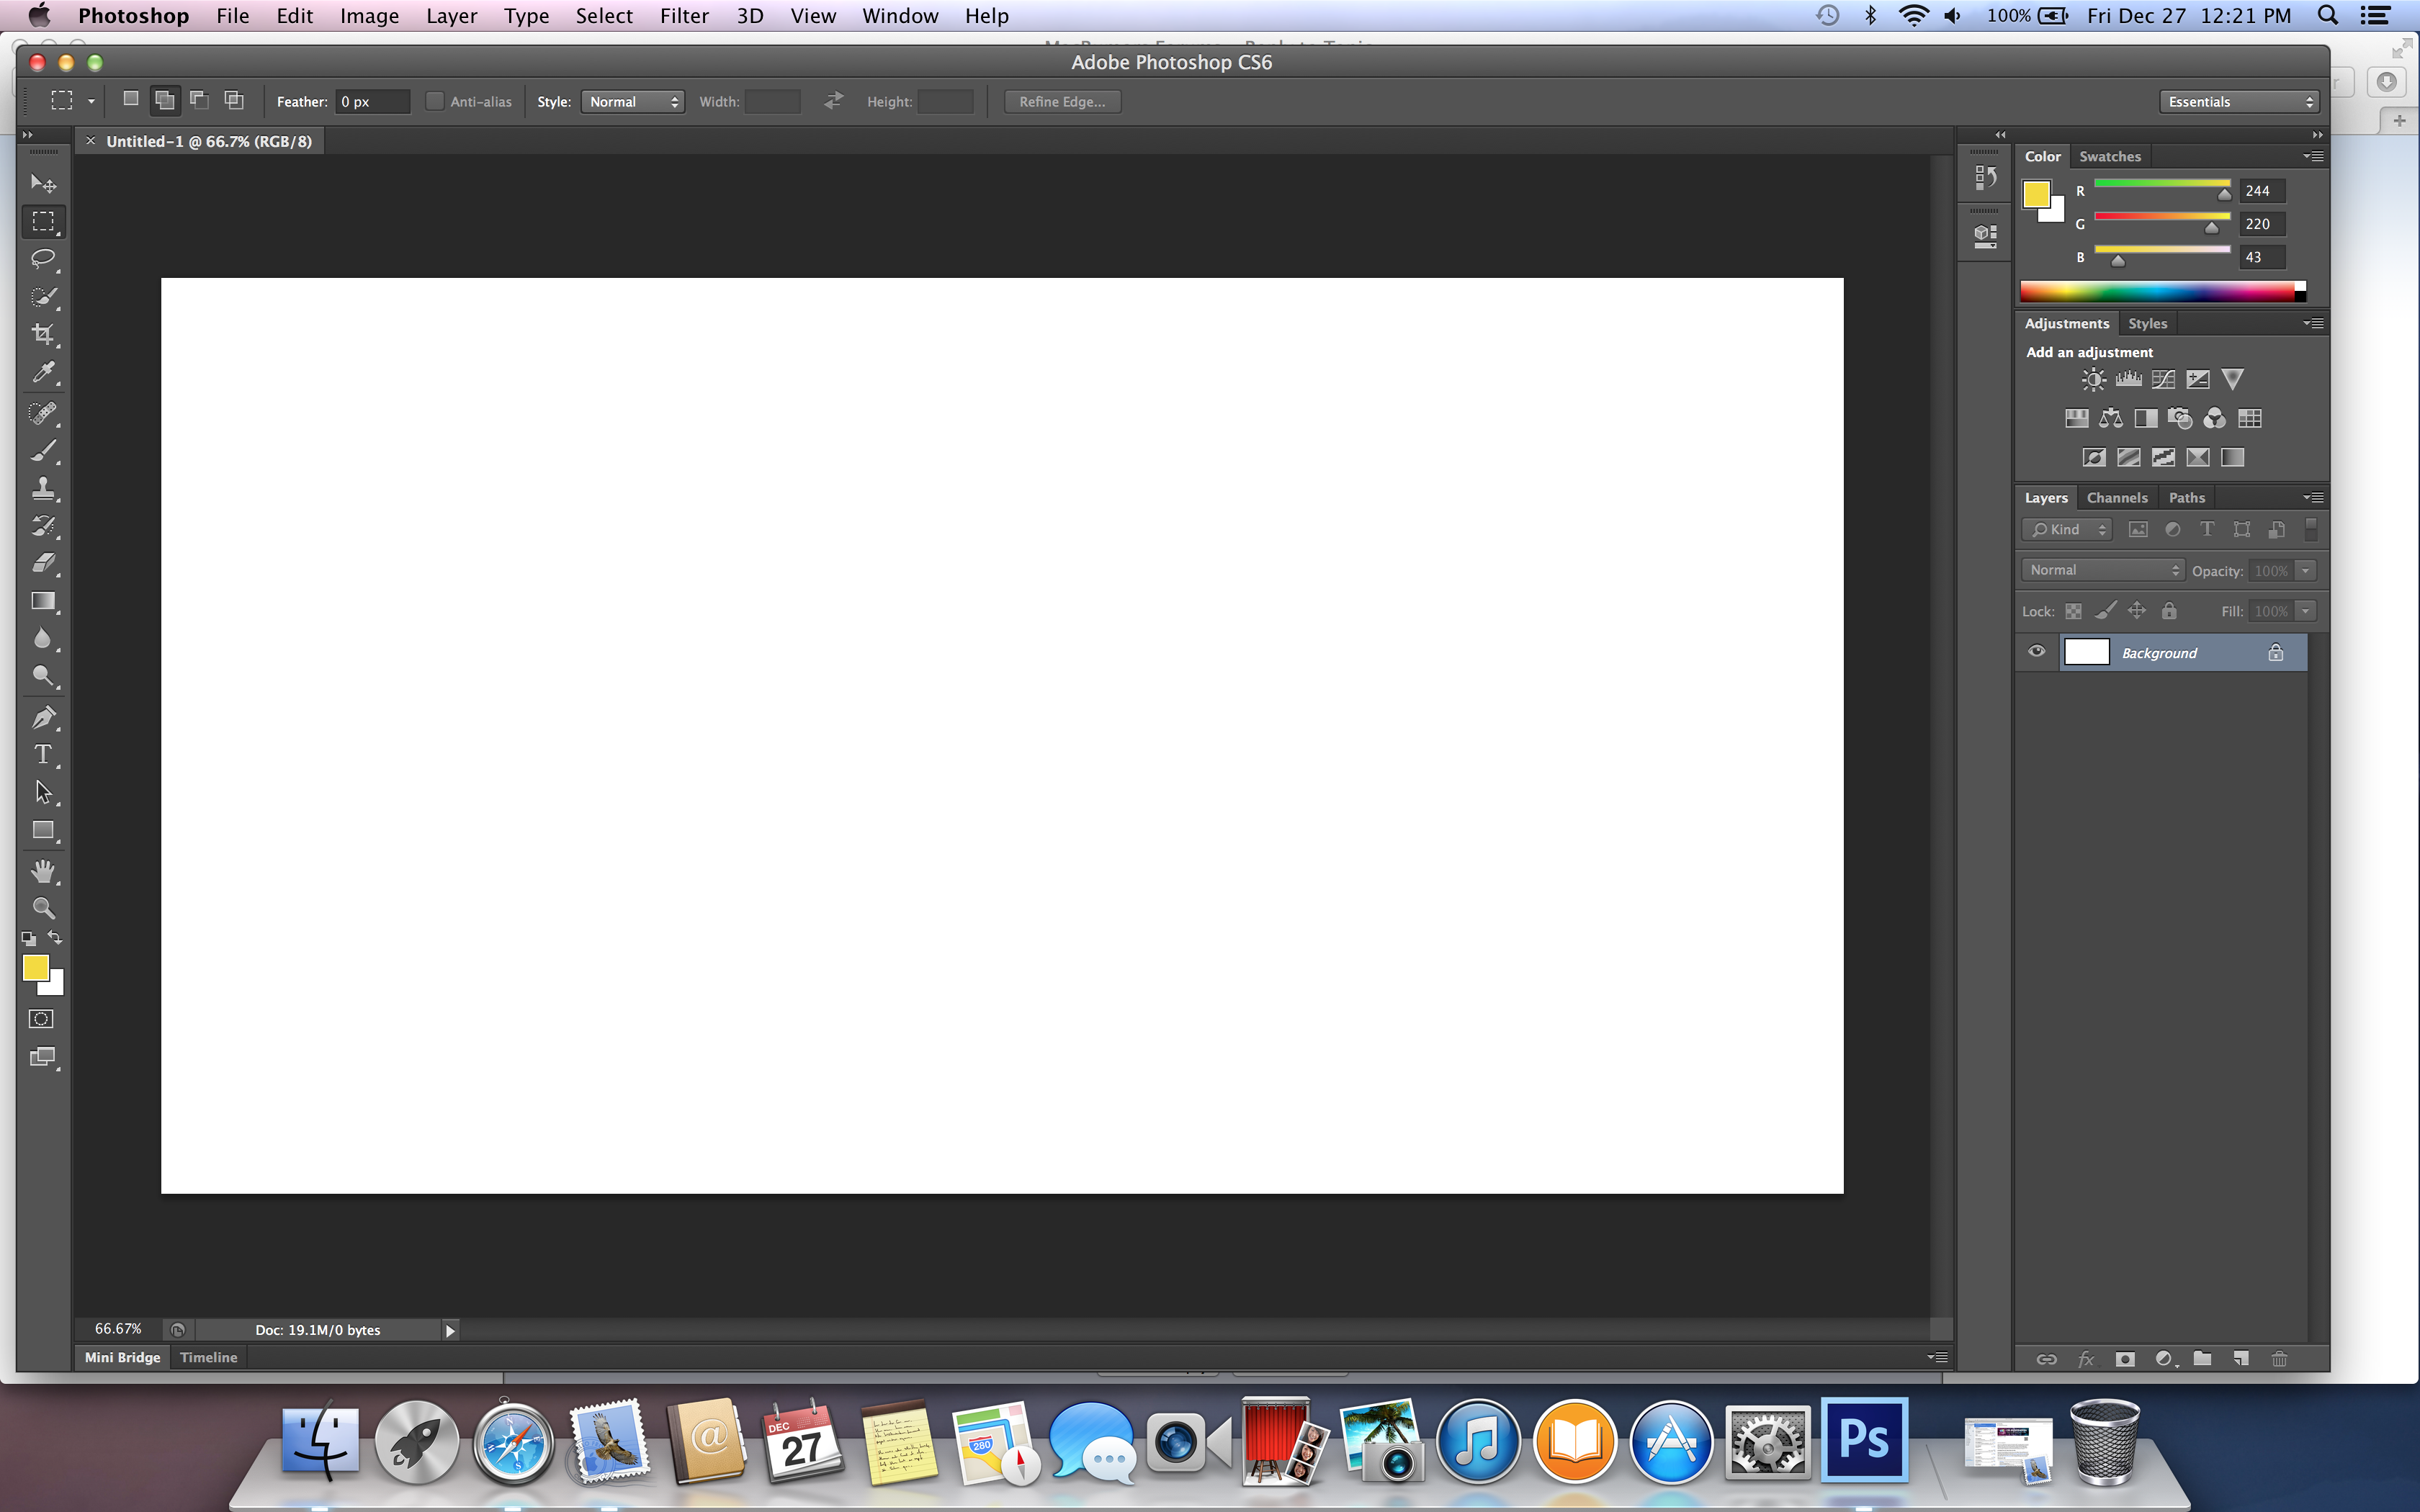Click the Background layer thumbnail
The height and width of the screenshot is (1512, 2420).
point(2086,652)
